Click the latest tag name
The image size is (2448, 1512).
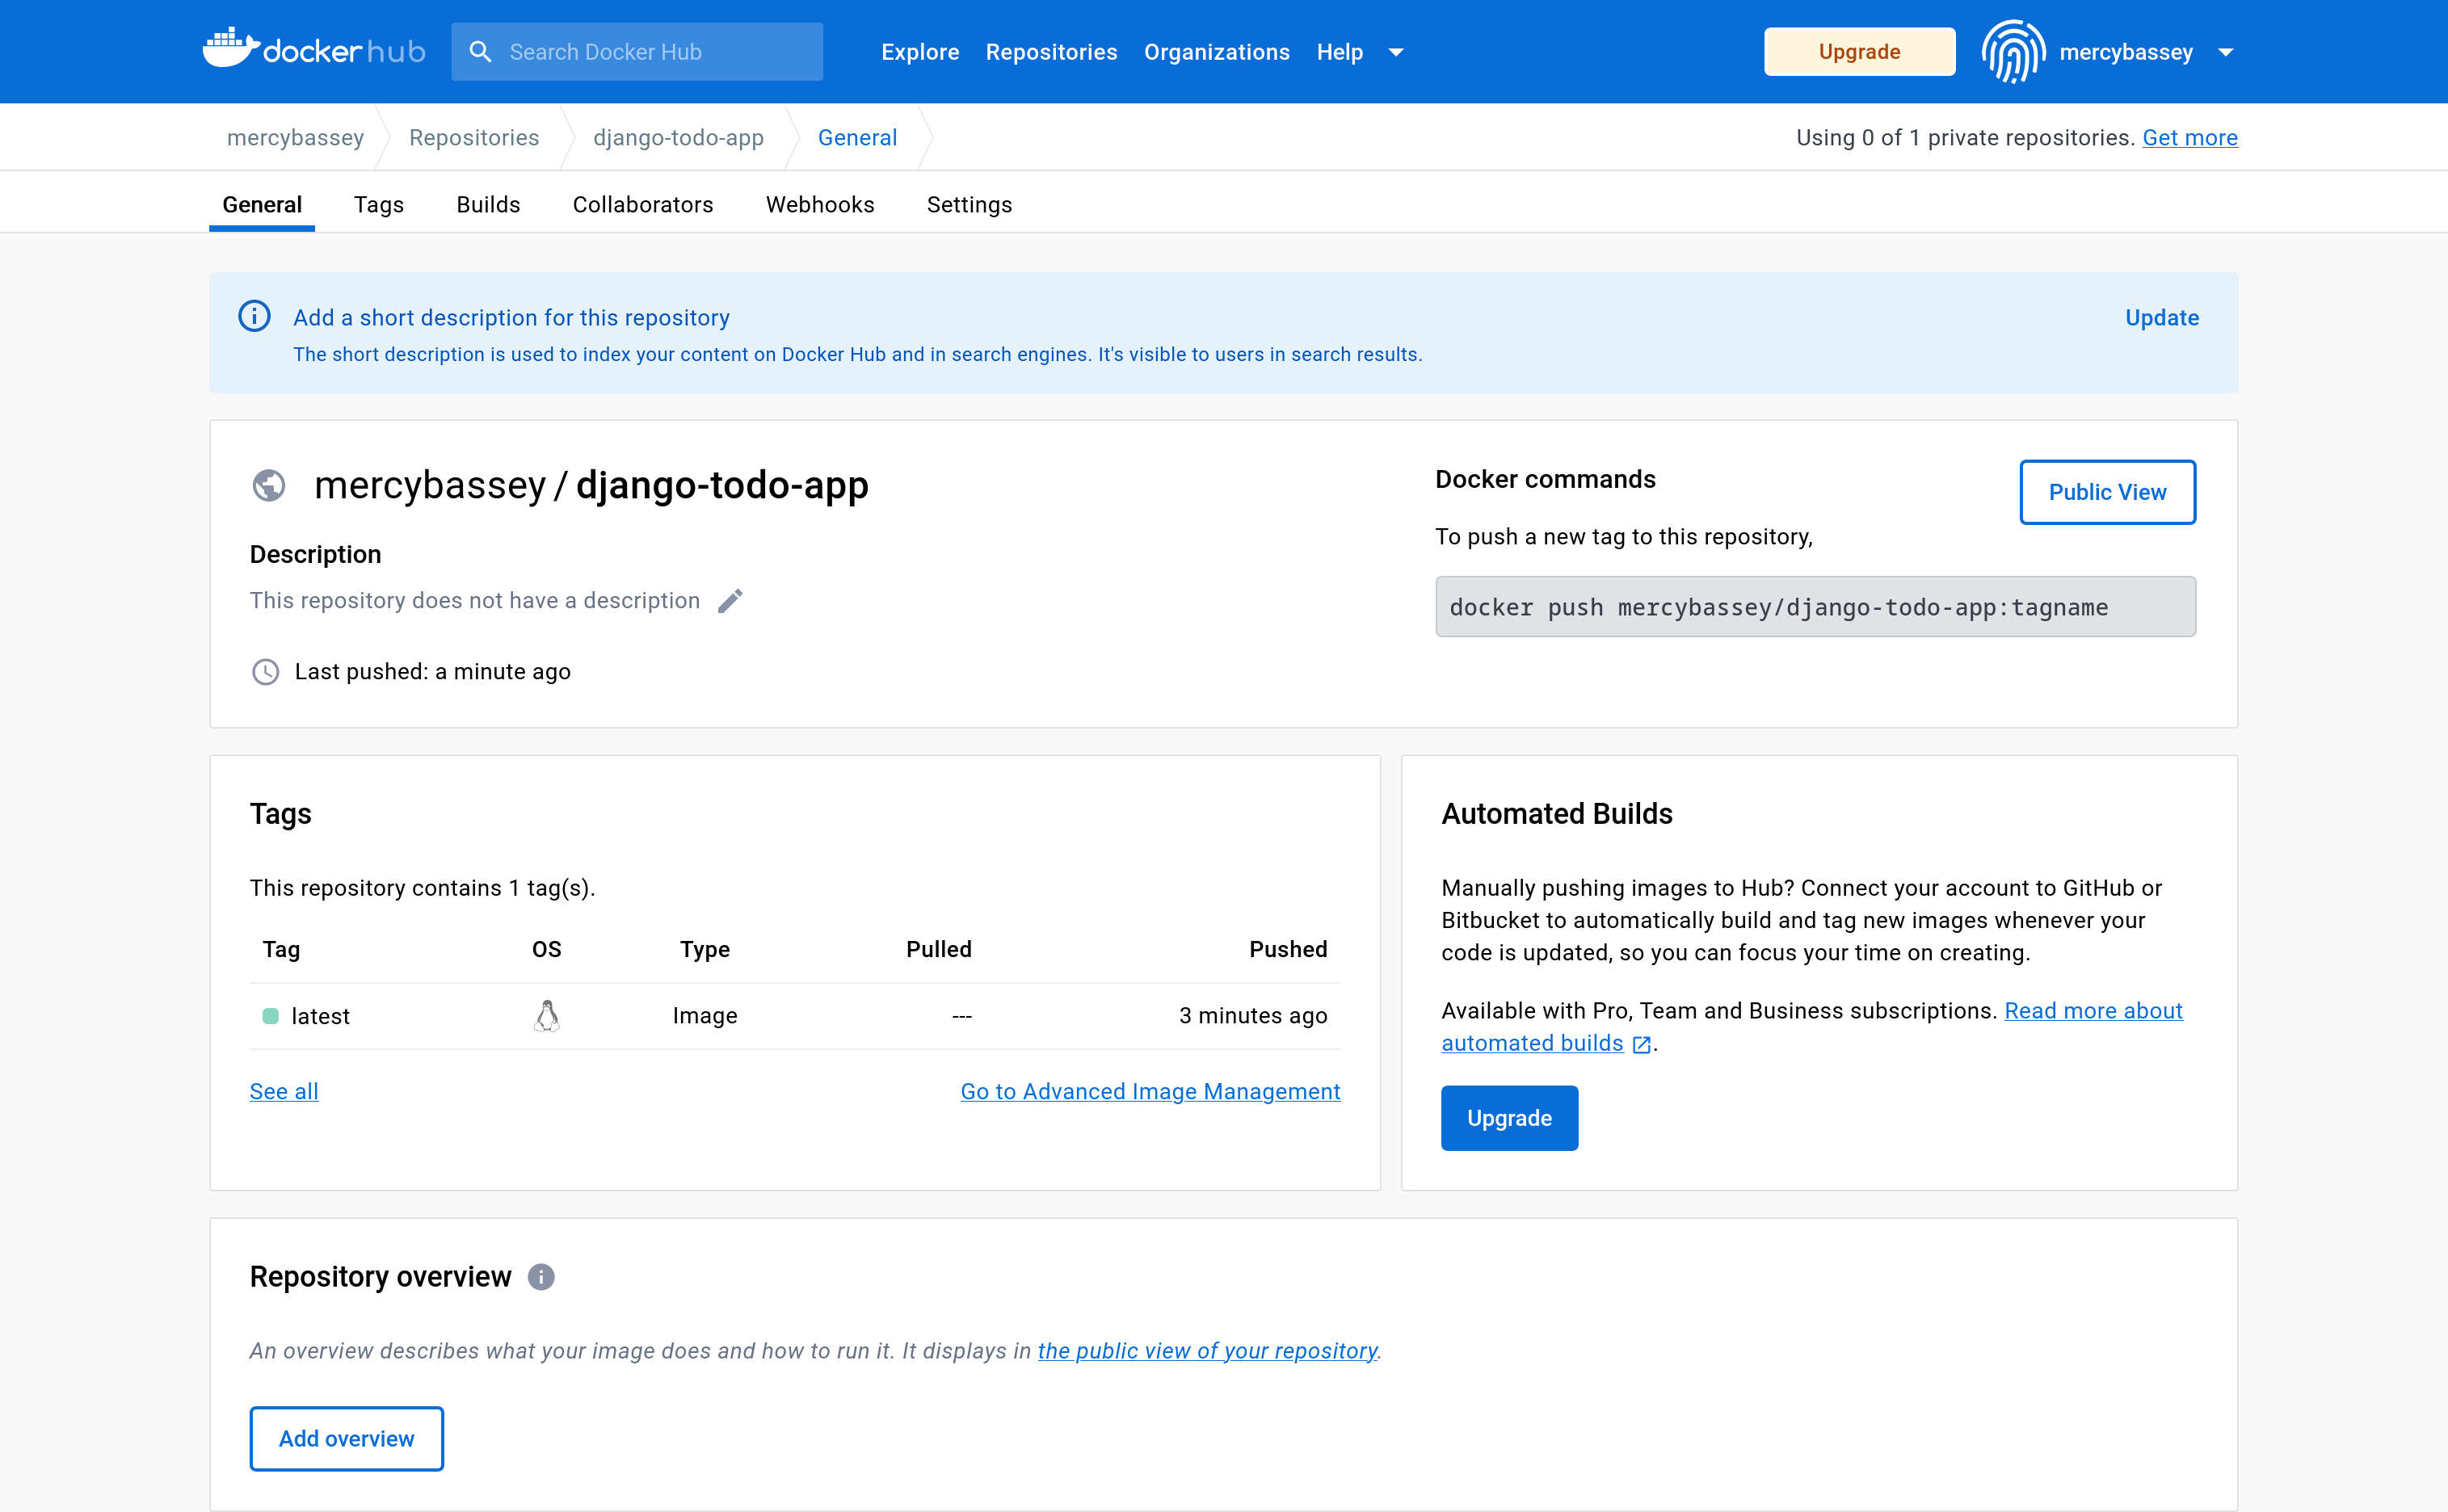320,1017
